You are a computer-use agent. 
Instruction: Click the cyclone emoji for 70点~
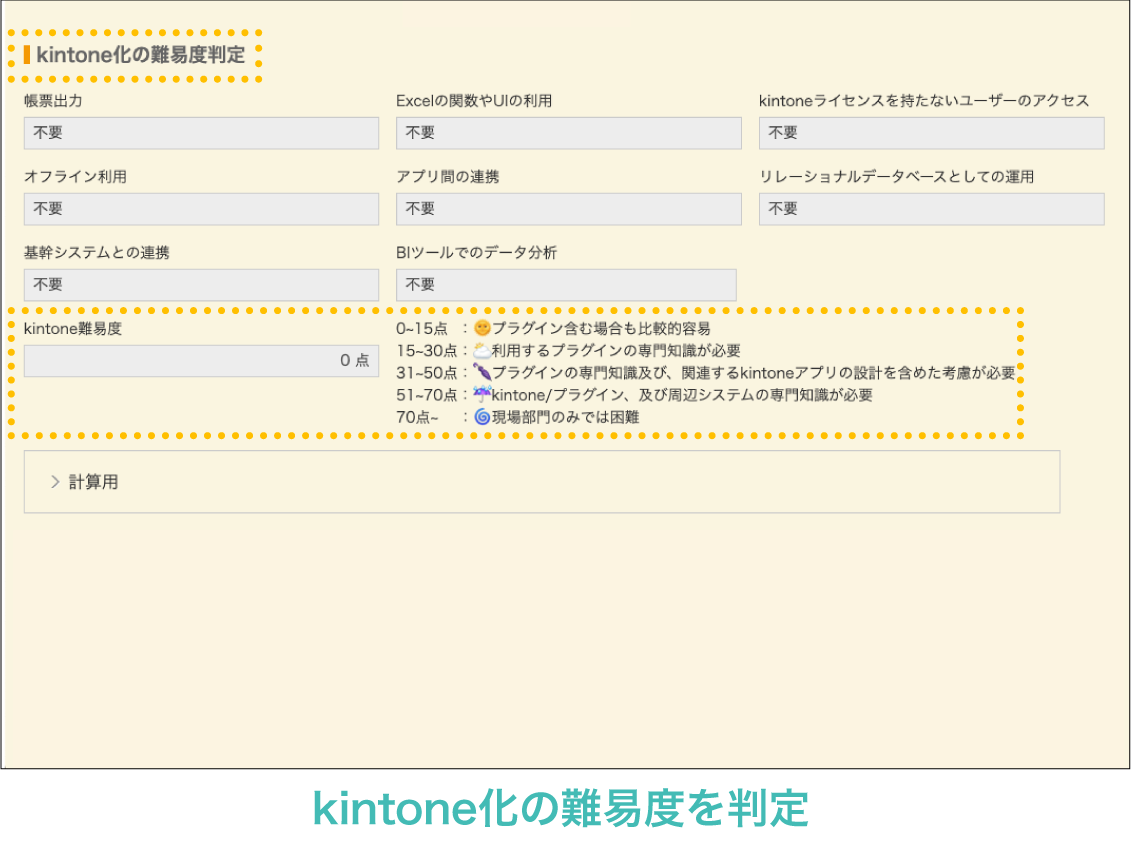click(x=482, y=417)
